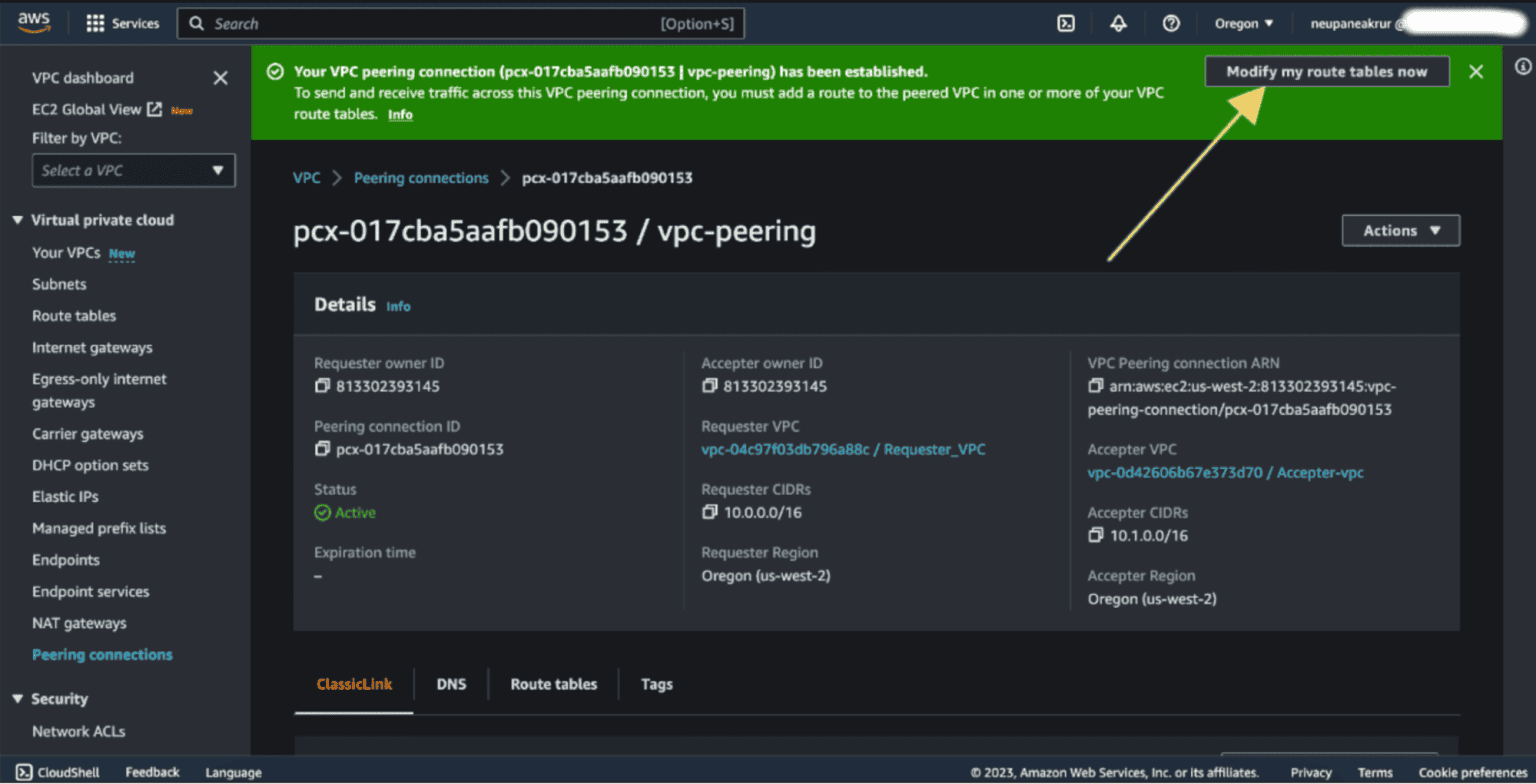Open the Info link next to Details
This screenshot has height=784, width=1536.
click(398, 306)
